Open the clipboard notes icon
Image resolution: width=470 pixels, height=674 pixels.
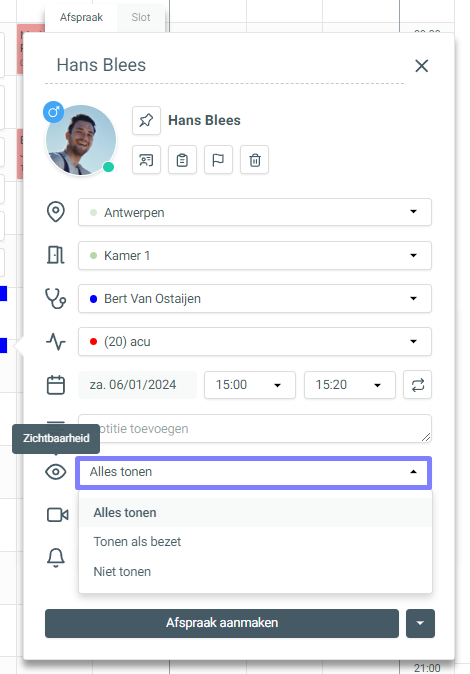tap(182, 160)
